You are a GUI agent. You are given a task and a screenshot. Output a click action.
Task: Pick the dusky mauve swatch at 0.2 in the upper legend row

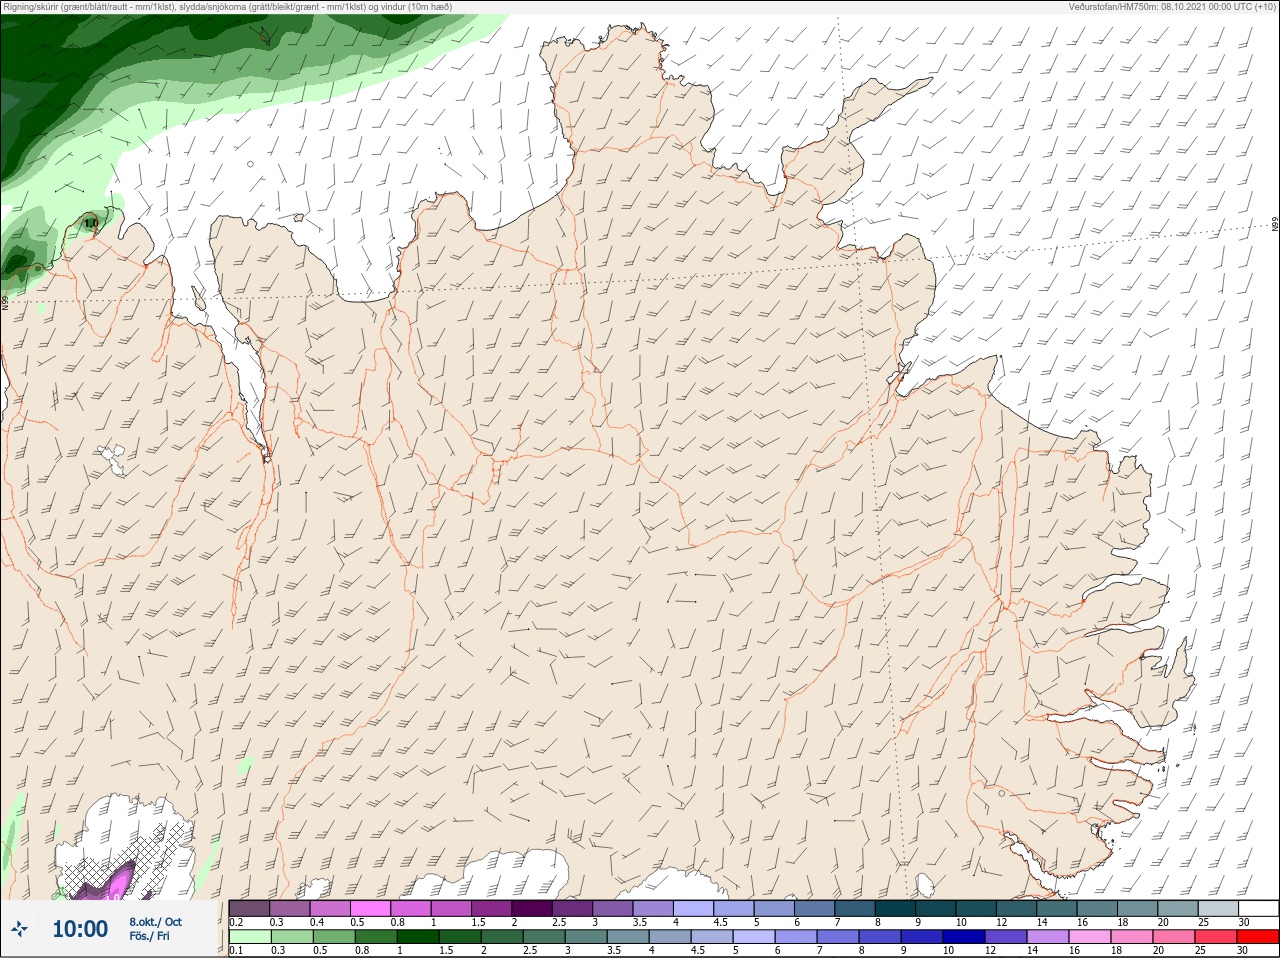[249, 908]
